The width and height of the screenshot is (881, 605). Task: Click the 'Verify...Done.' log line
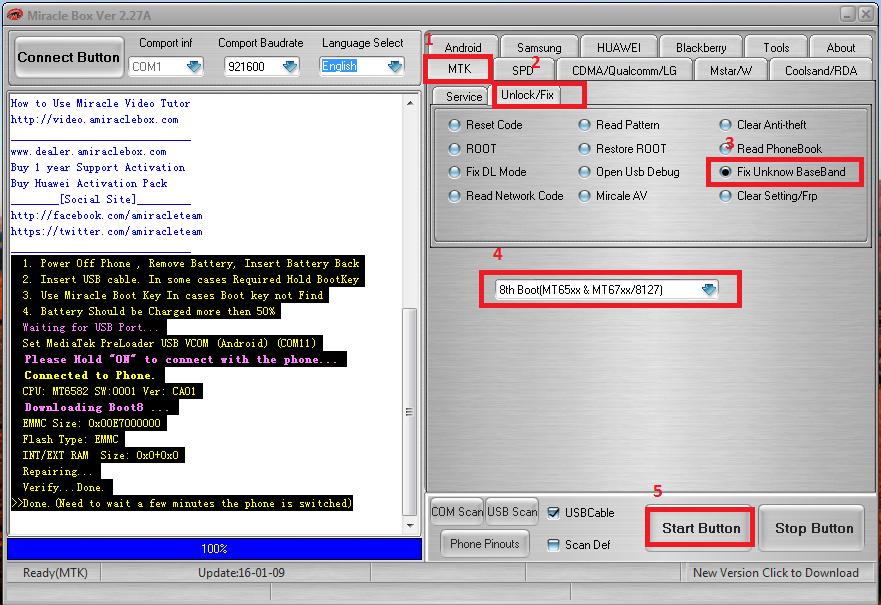[x=63, y=488]
